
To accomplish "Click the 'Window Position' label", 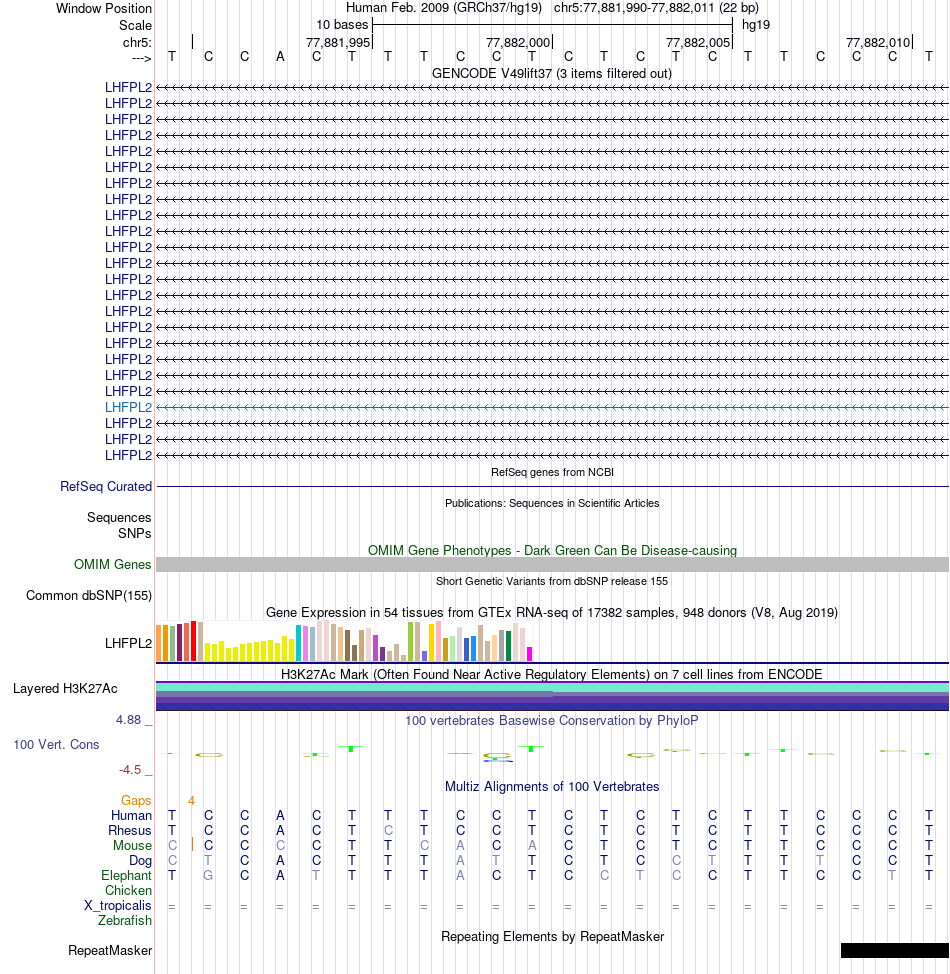I will click(104, 9).
